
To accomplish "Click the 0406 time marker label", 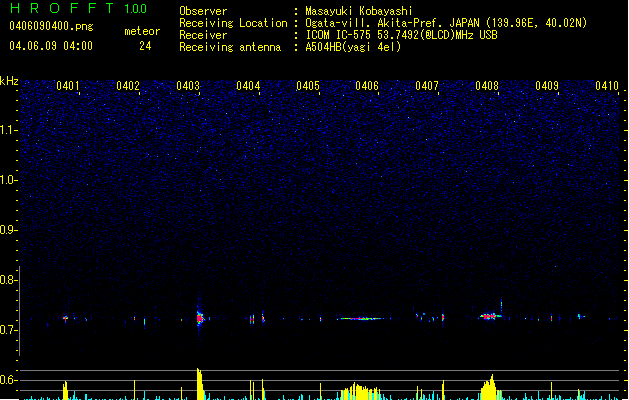I will (367, 86).
